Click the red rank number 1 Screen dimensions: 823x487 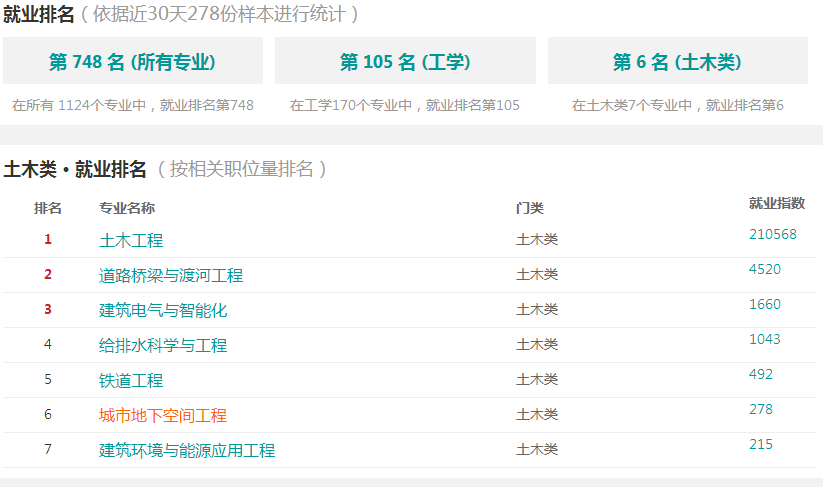click(48, 239)
